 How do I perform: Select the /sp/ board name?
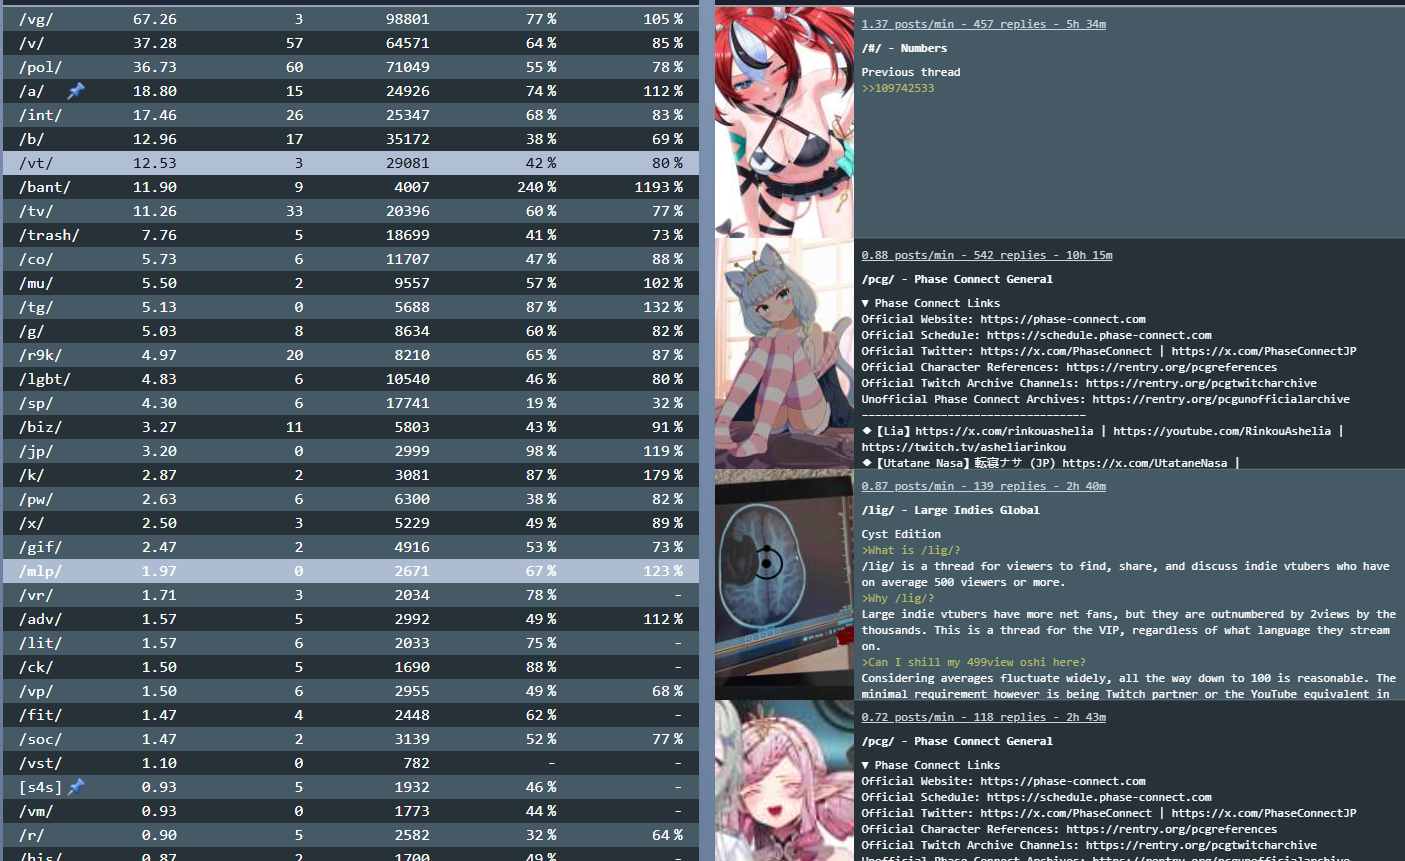click(36, 403)
